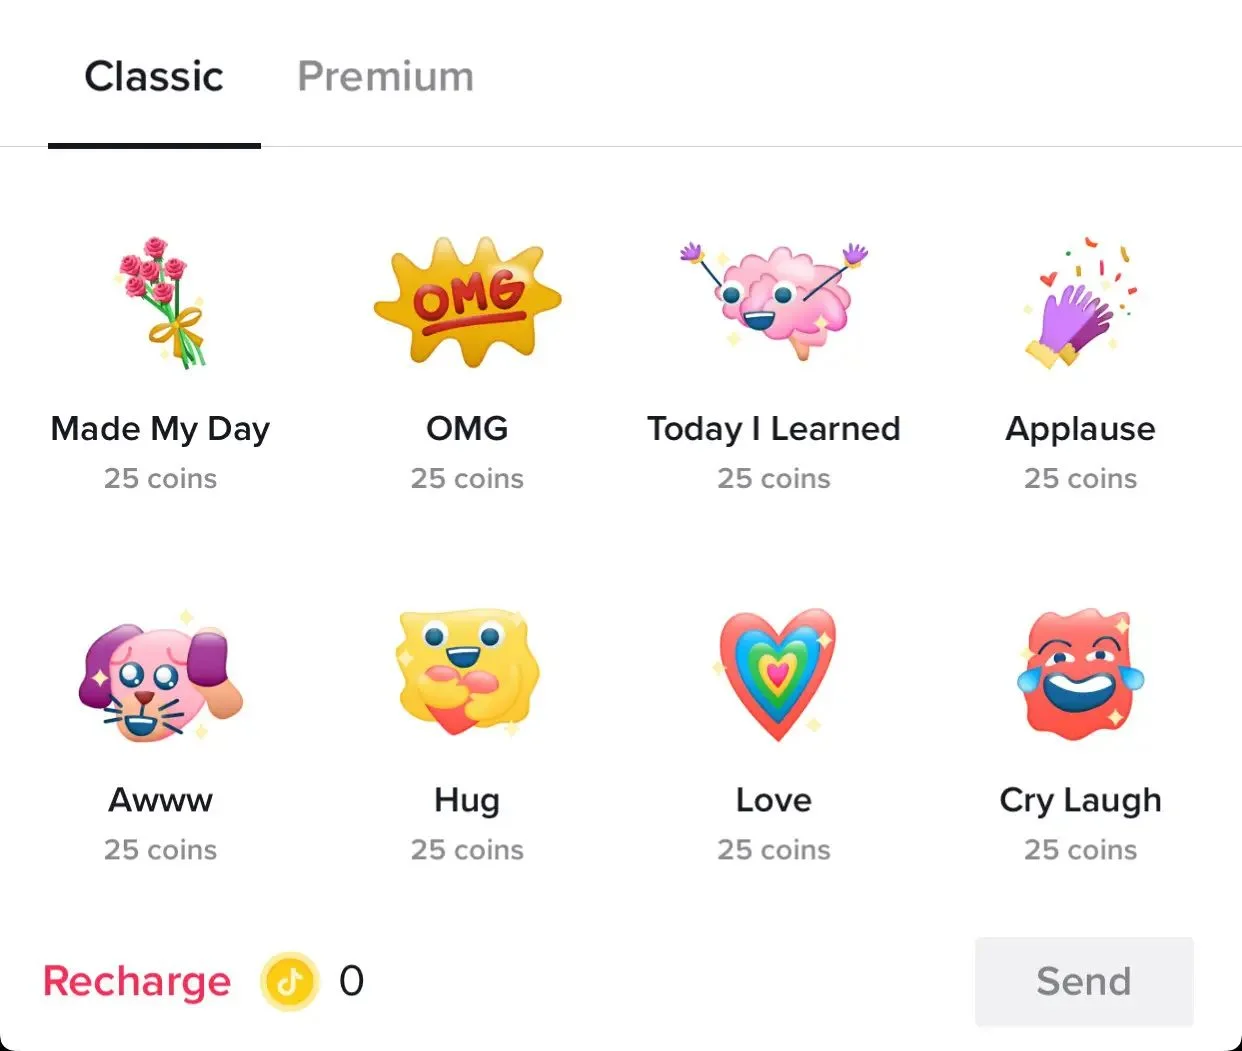Hit the Send button
The width and height of the screenshot is (1242, 1051).
1084,981
